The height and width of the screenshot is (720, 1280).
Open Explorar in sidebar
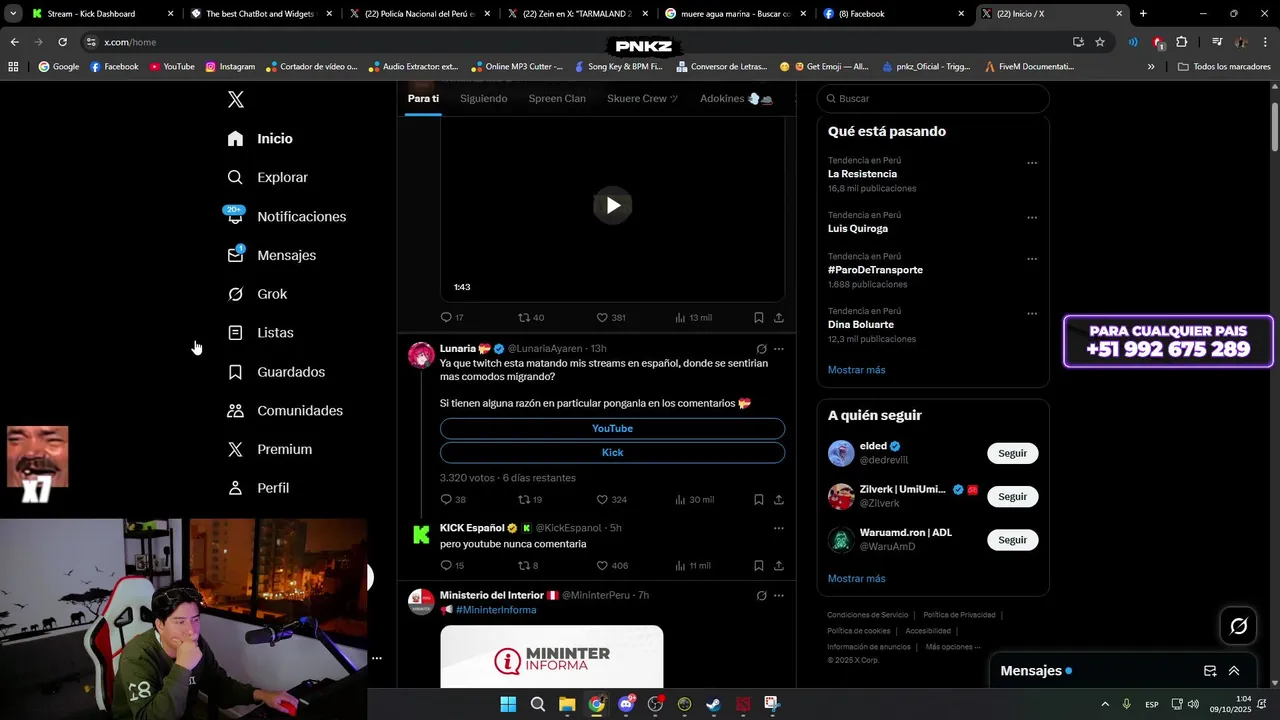click(x=267, y=177)
